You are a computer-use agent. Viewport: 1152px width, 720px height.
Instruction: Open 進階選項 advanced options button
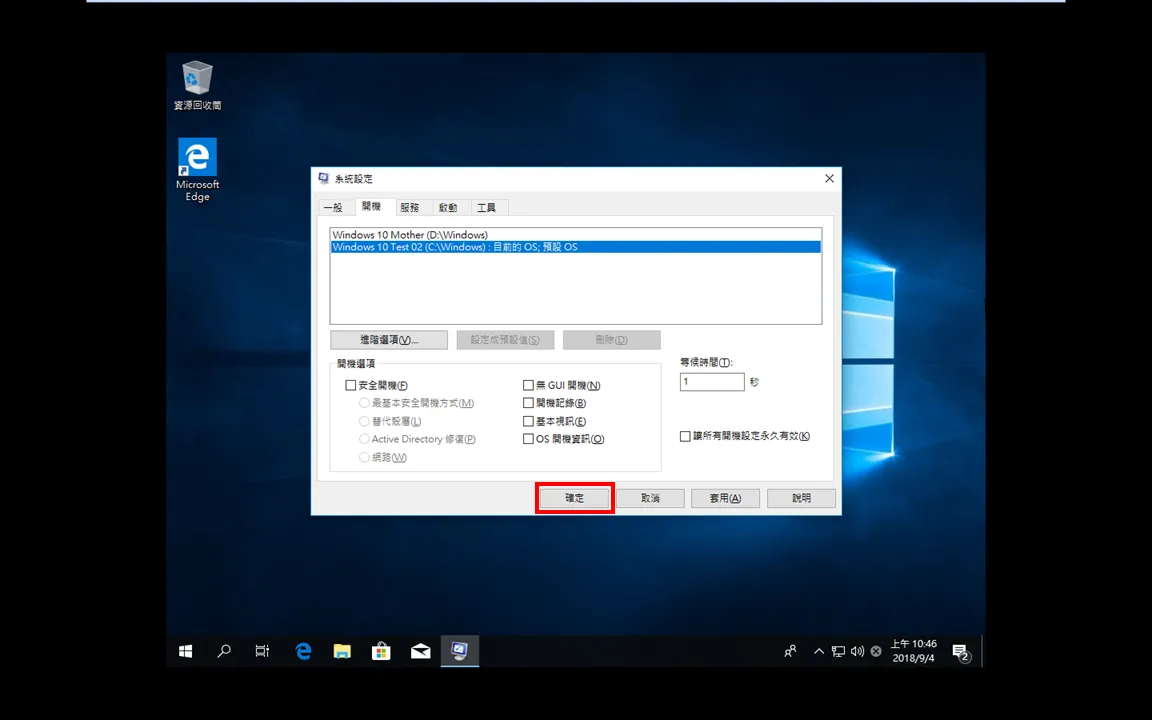(x=389, y=339)
